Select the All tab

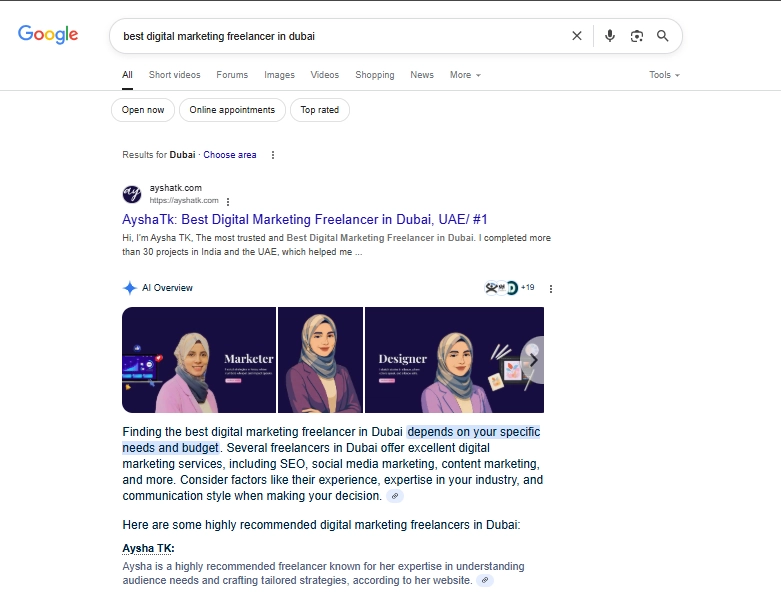point(128,75)
